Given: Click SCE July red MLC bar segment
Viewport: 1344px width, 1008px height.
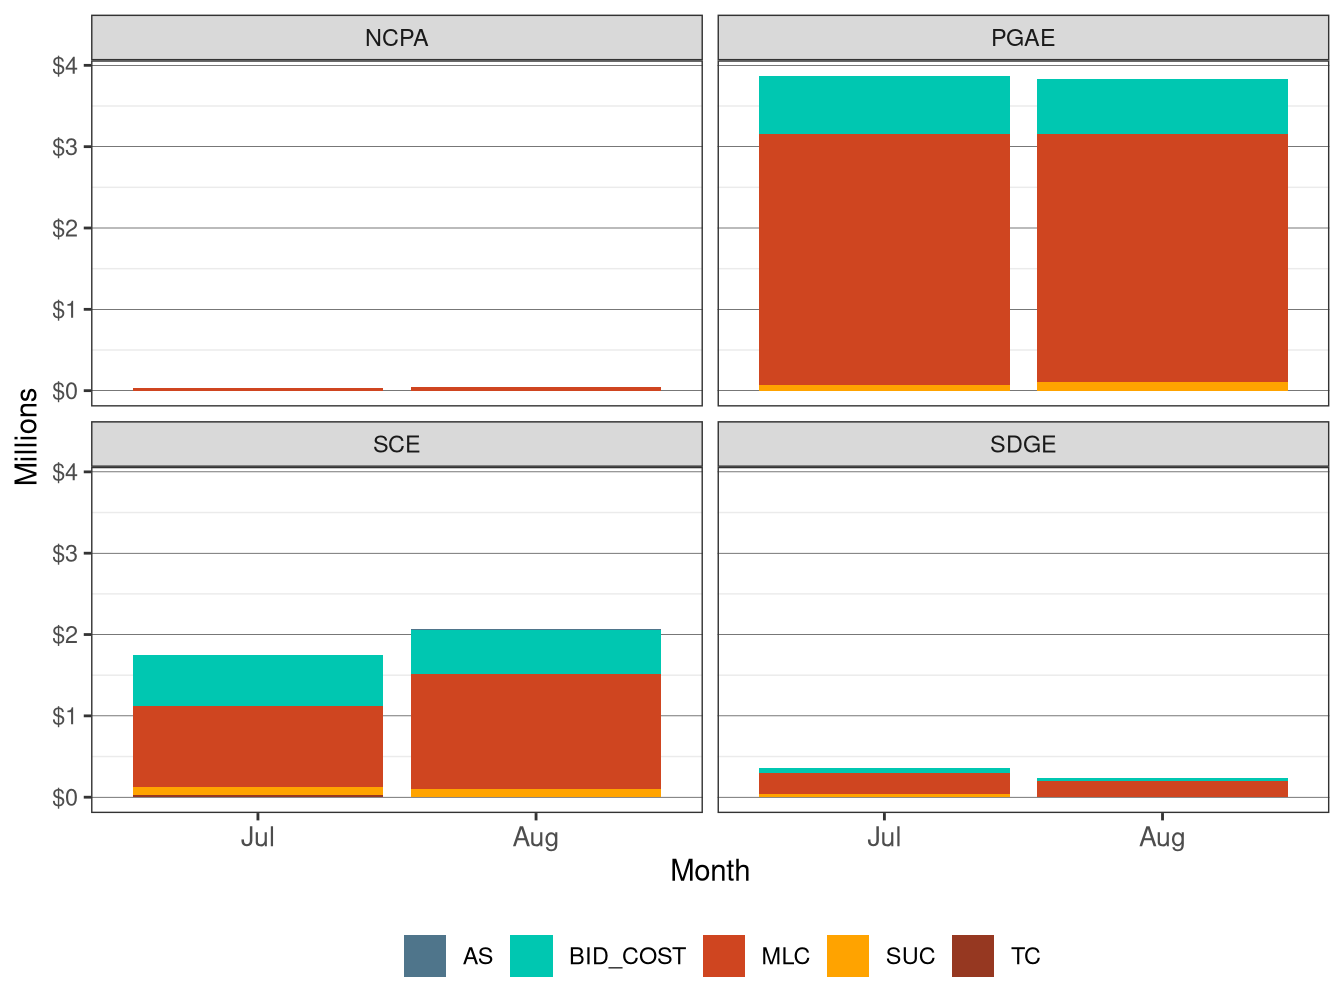Looking at the screenshot, I should 258,747.
